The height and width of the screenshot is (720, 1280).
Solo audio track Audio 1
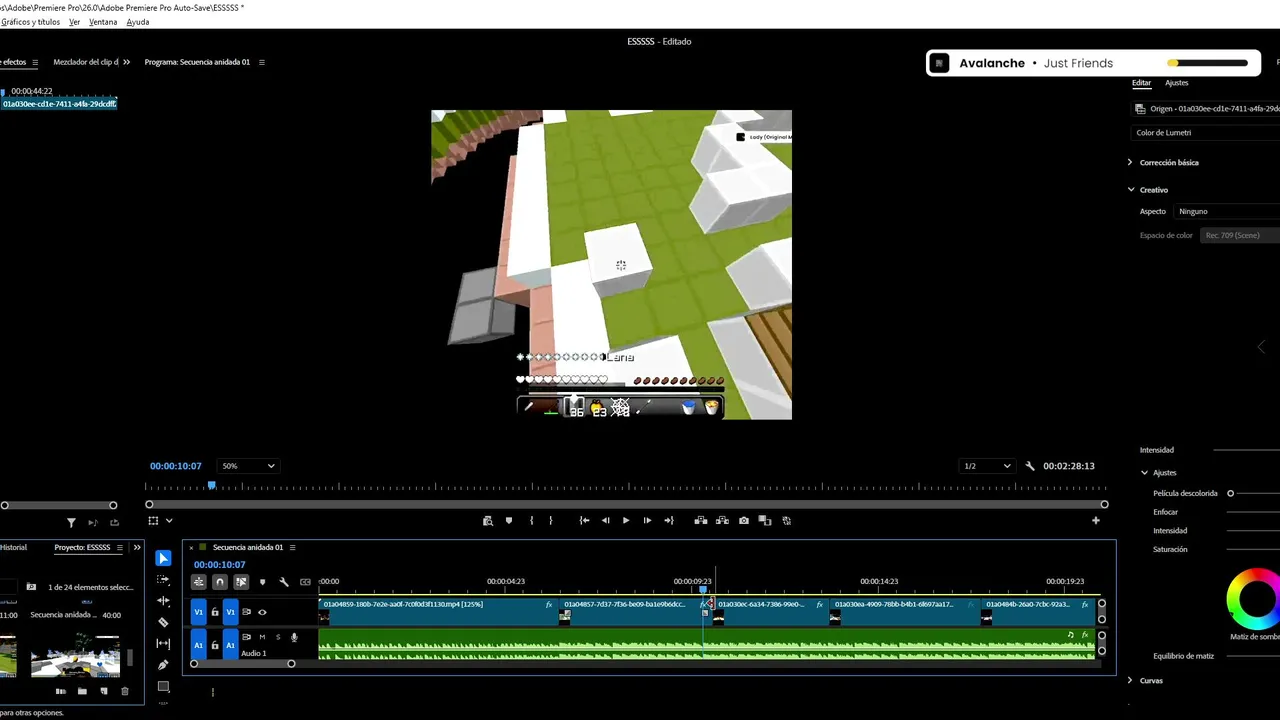(278, 637)
